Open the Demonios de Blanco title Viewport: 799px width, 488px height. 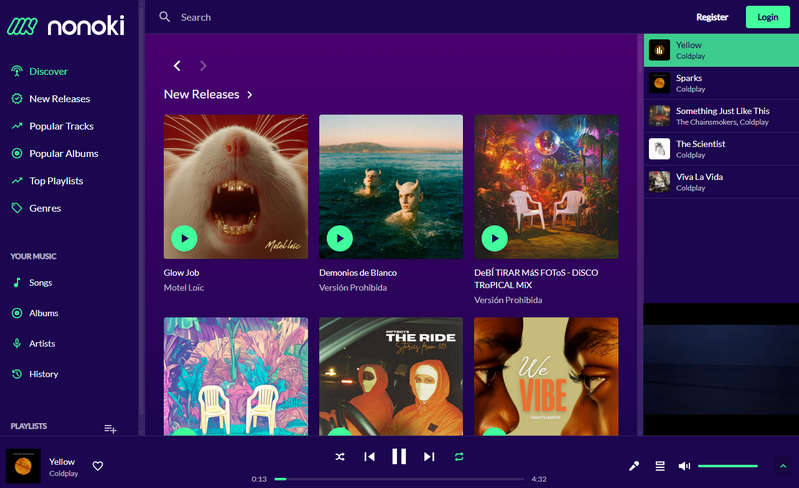(358, 273)
